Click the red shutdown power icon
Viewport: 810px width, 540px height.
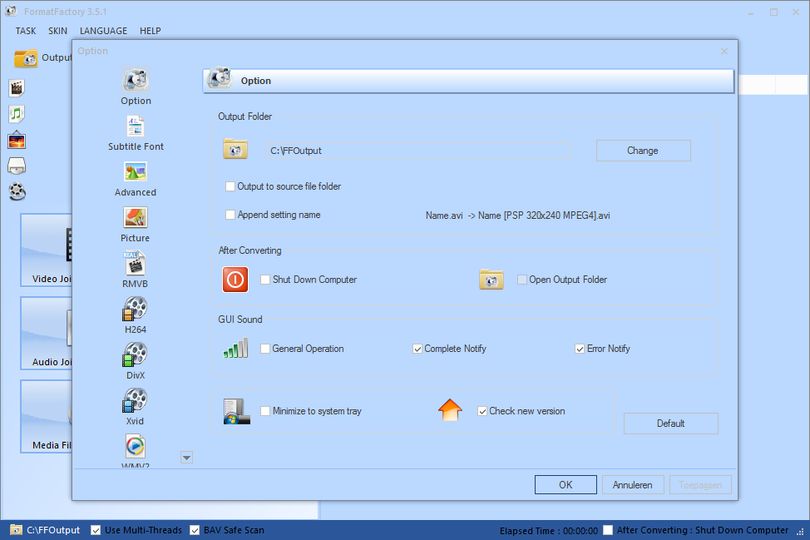coord(235,280)
